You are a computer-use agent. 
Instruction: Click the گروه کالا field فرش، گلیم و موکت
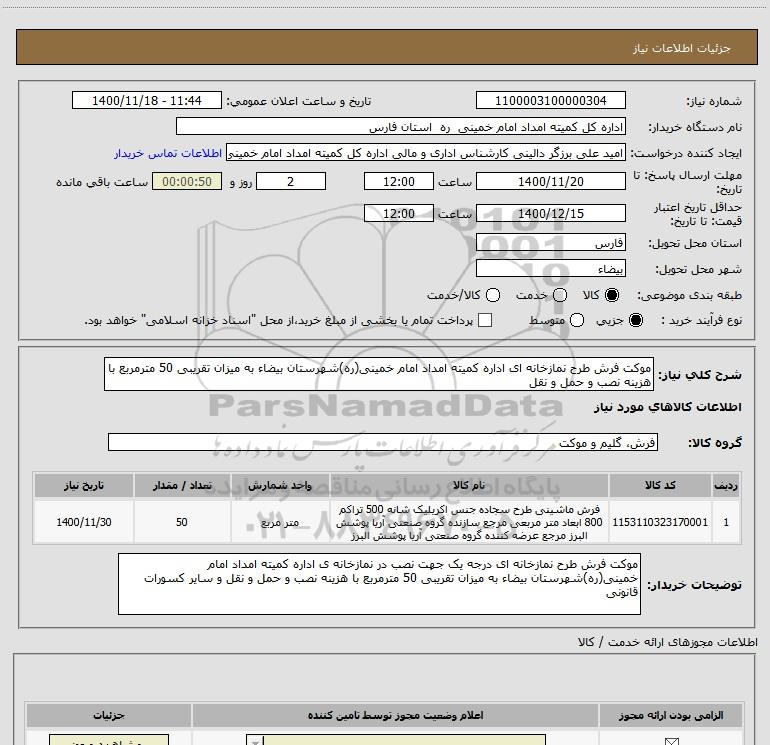click(383, 442)
